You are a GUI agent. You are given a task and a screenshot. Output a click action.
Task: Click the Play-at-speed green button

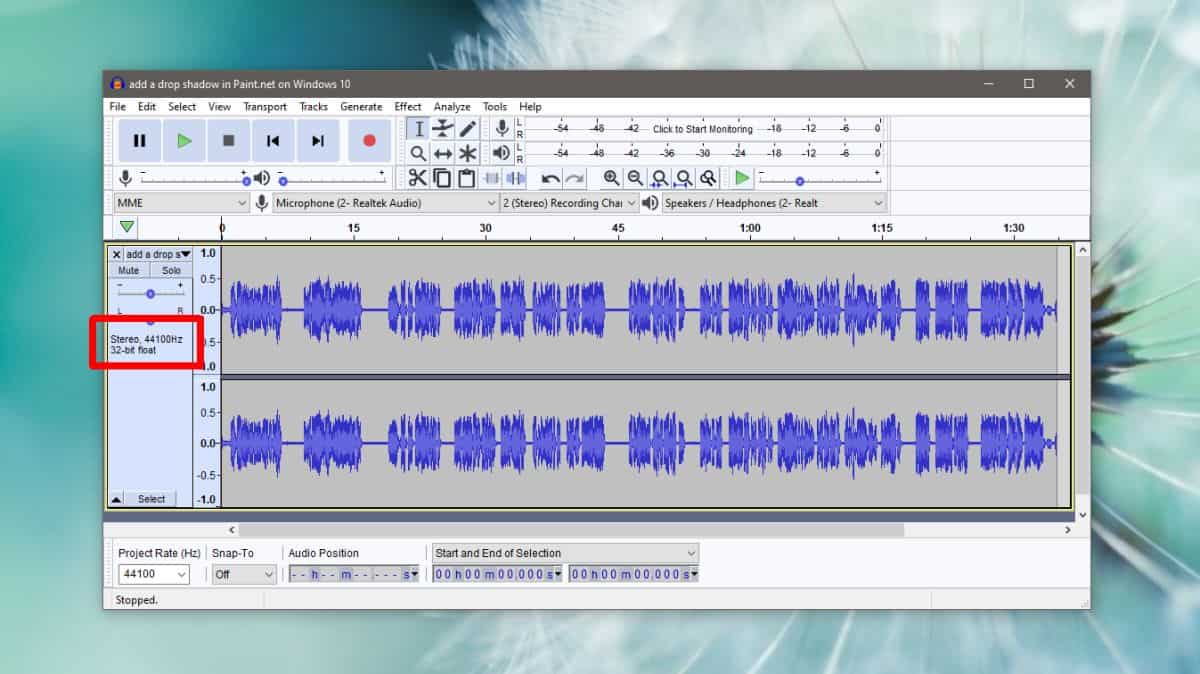(x=741, y=178)
